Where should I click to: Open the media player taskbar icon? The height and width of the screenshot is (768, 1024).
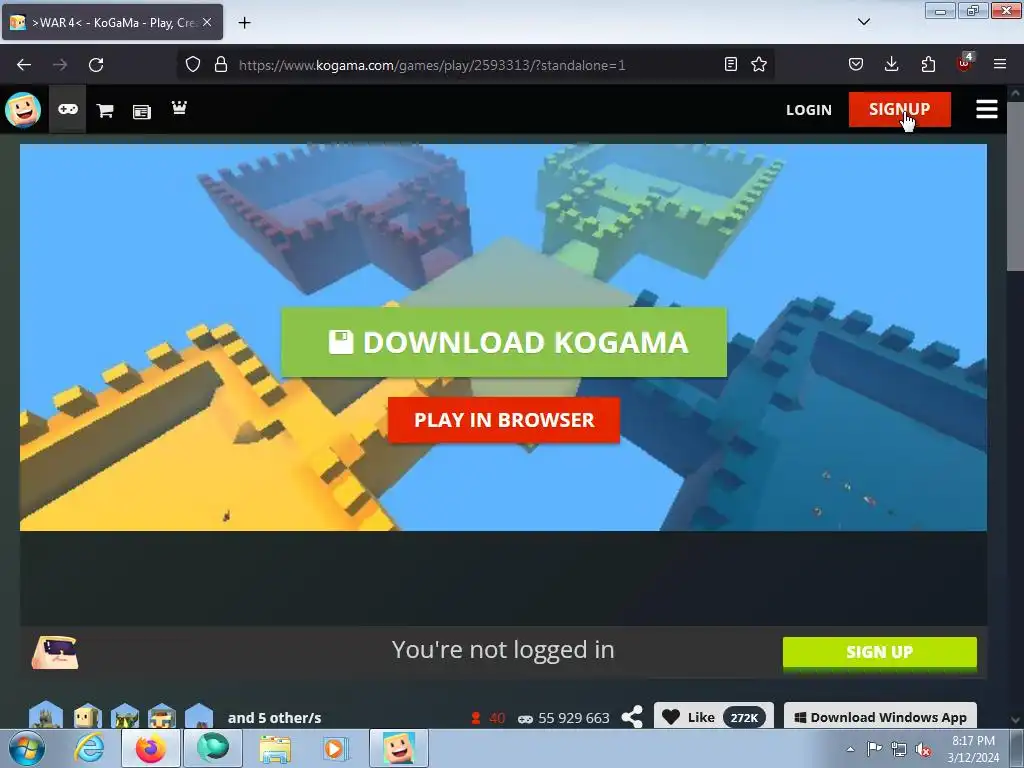click(x=336, y=748)
